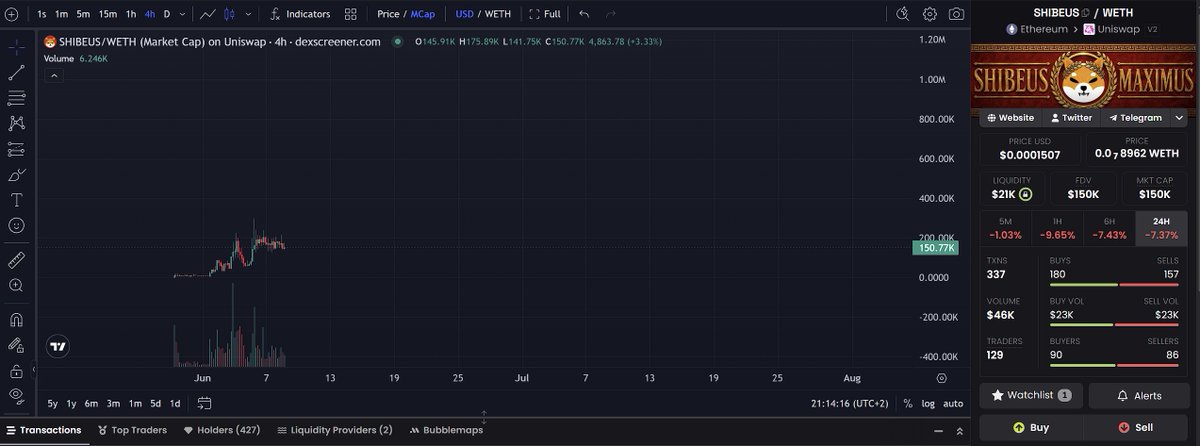Select the brush drawing tool
This screenshot has height=446, width=1200.
16,175
